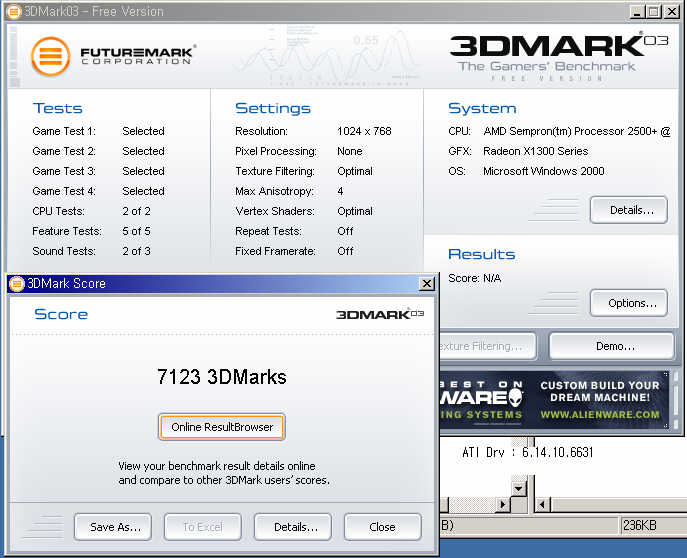Click CPU Tests value 2 of 2

[x=136, y=211]
